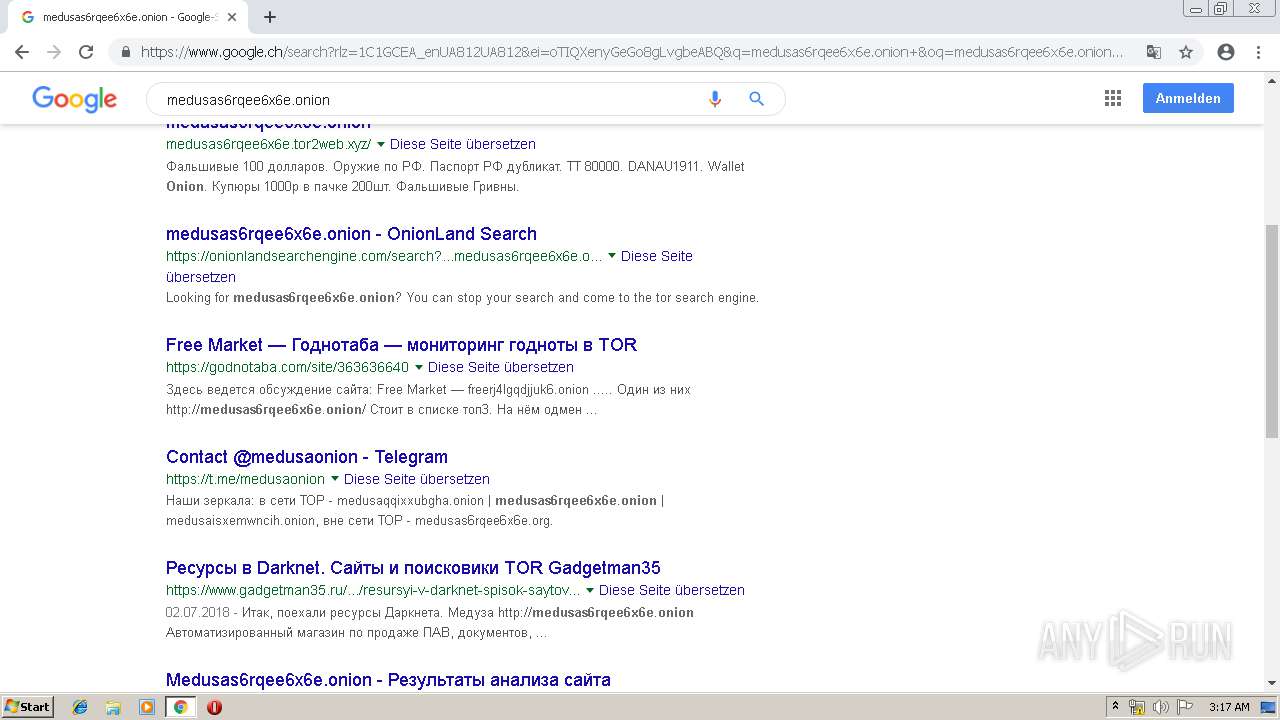Open the Windows Start menu
This screenshot has height=720, width=1280.
(27, 707)
